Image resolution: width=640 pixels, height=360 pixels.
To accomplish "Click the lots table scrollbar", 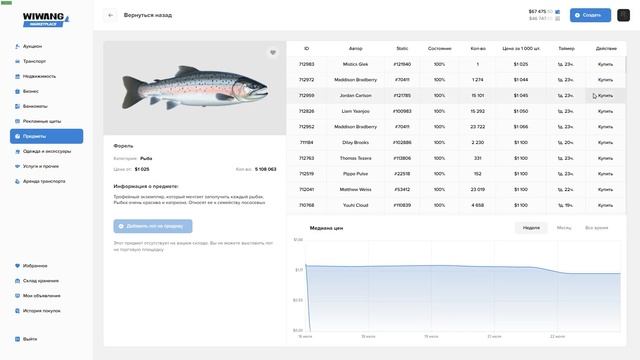I will point(625,64).
